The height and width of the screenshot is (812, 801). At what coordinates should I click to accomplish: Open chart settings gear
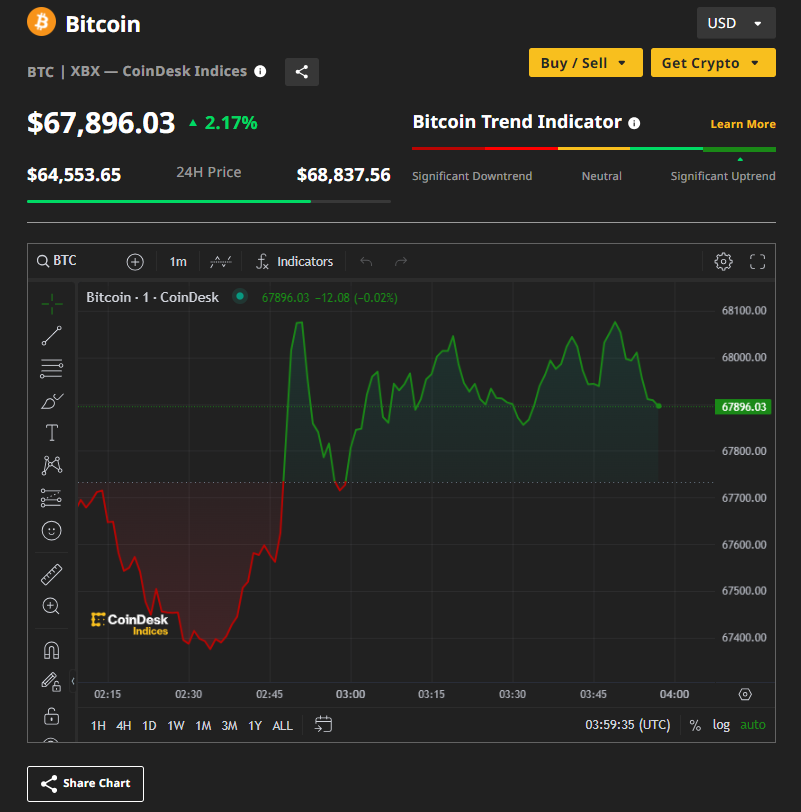coord(723,262)
